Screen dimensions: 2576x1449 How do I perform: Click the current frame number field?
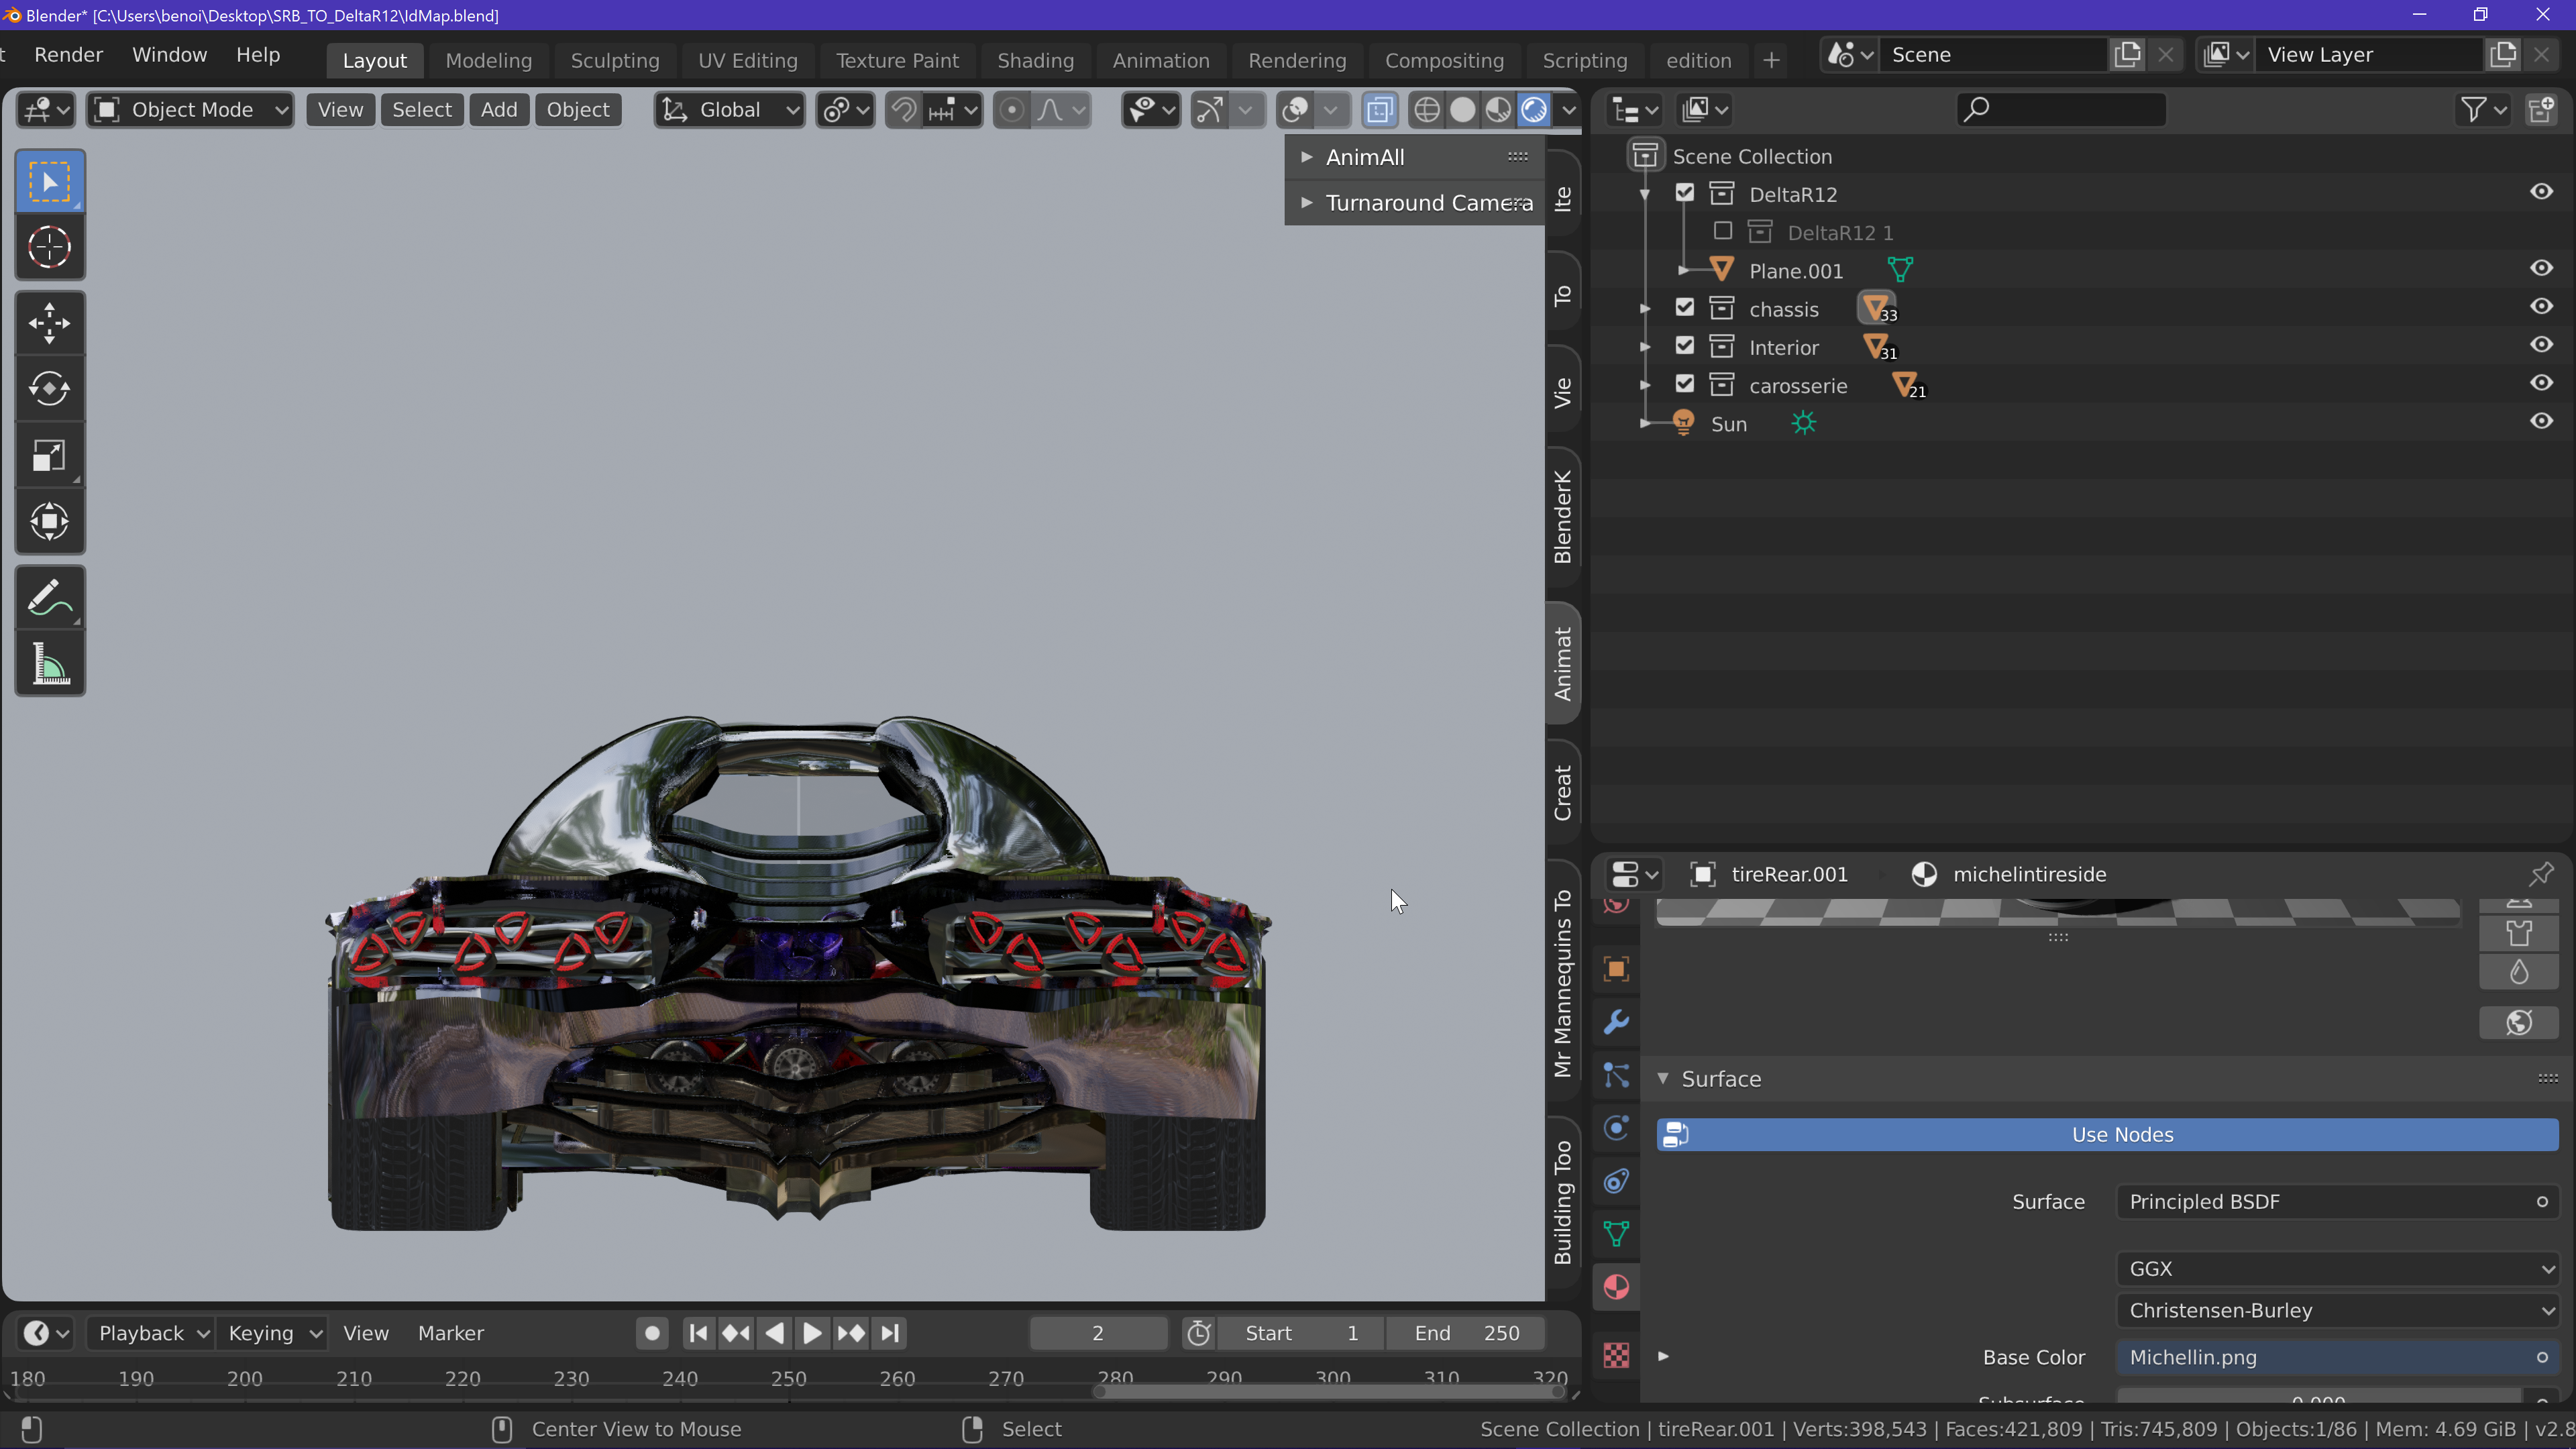pos(1097,1333)
